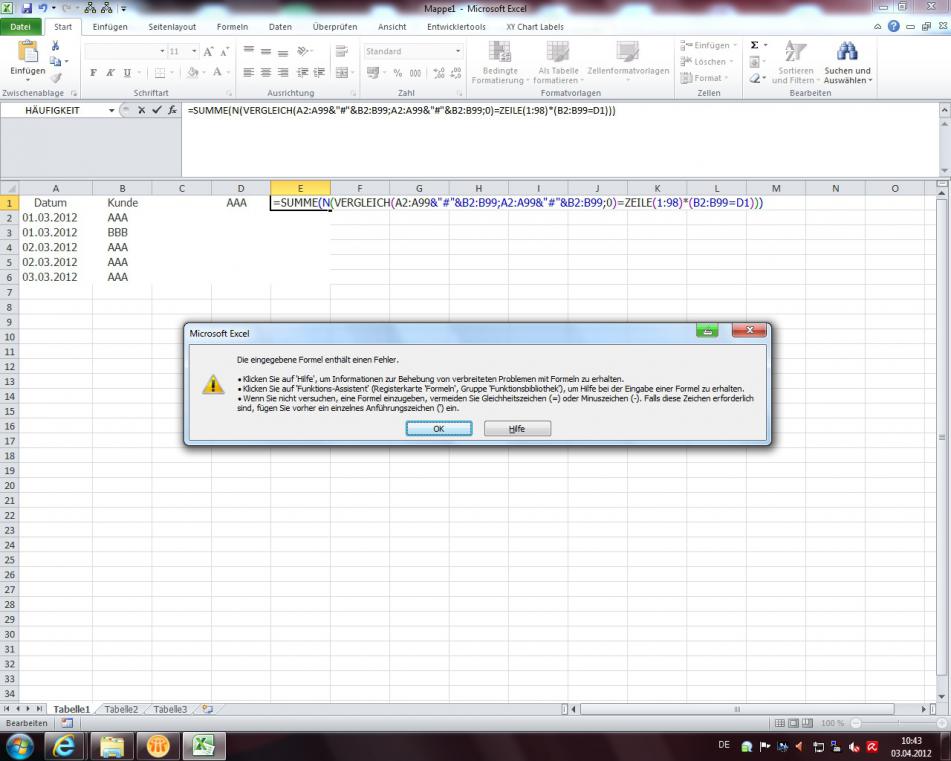The image size is (951, 761).
Task: Open the Tabelle2 sheet tab
Action: [x=121, y=709]
